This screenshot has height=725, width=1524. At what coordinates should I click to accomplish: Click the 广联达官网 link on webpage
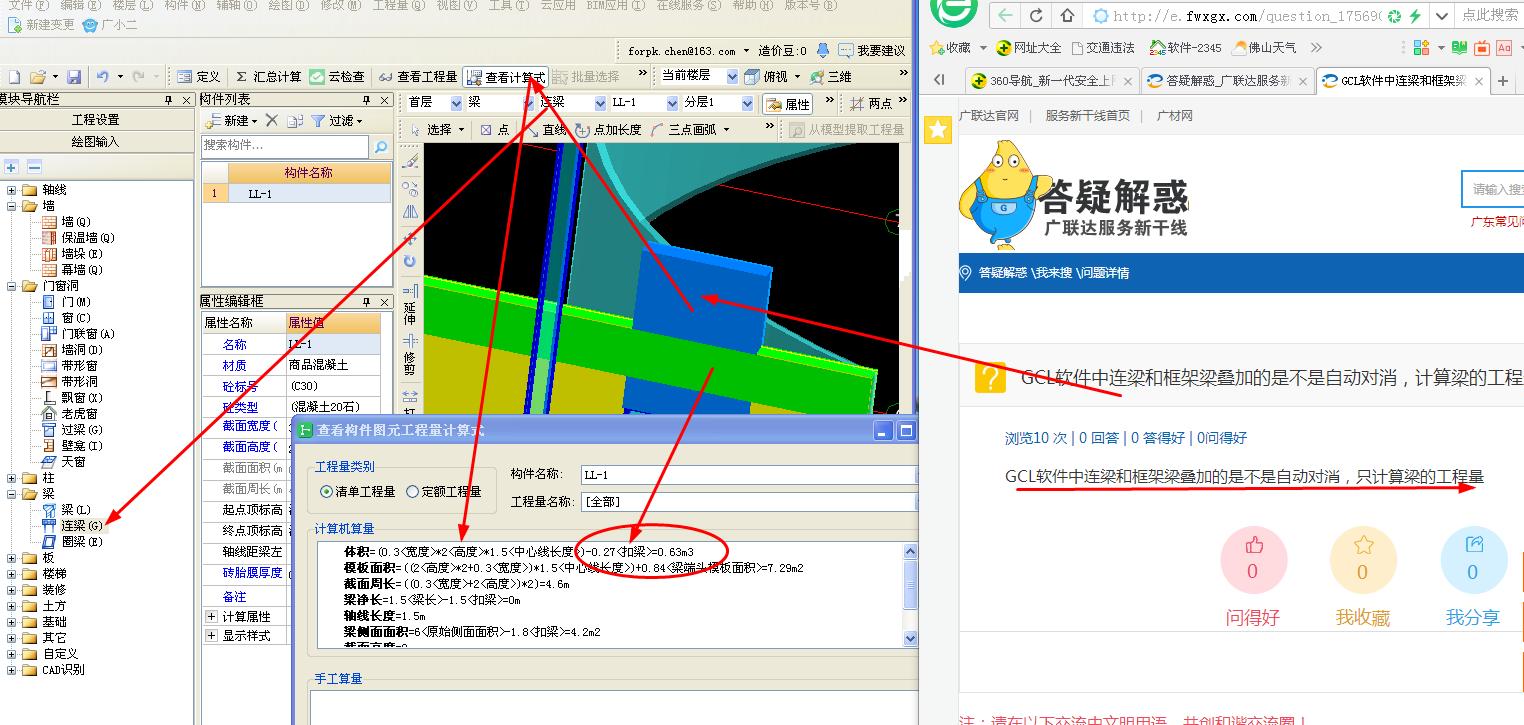point(988,116)
